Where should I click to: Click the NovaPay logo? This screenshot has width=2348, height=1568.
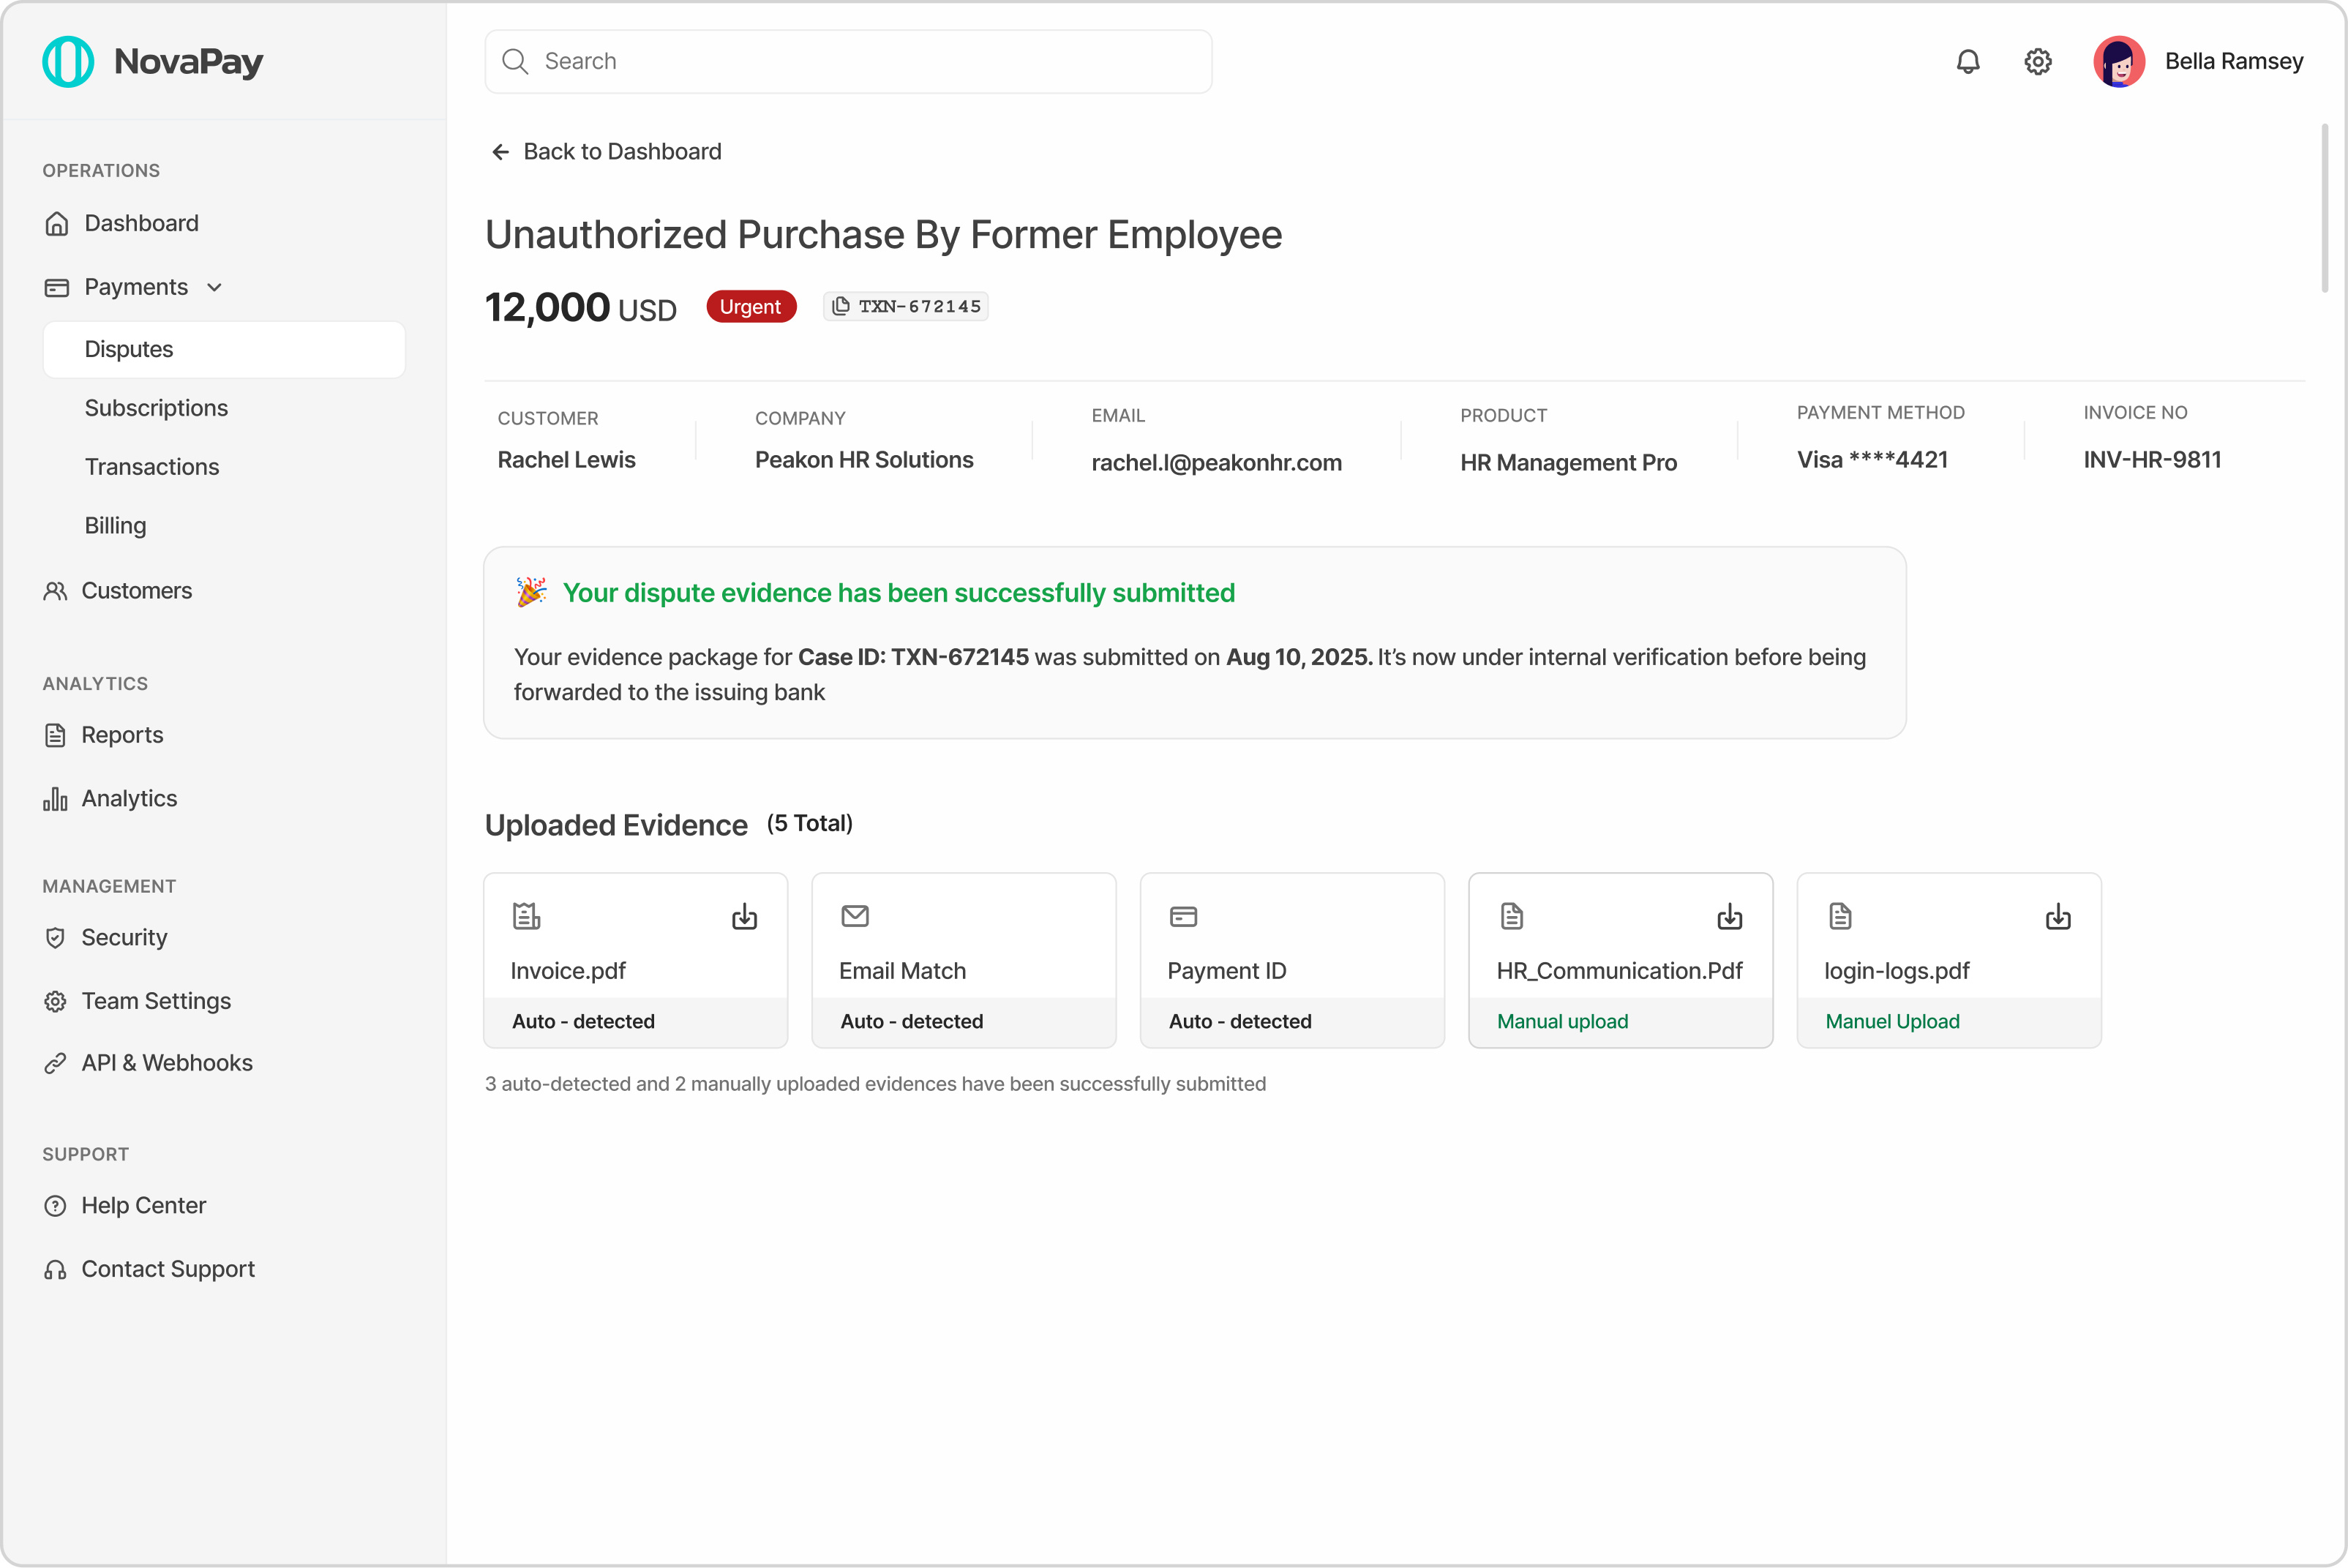pyautogui.click(x=155, y=61)
